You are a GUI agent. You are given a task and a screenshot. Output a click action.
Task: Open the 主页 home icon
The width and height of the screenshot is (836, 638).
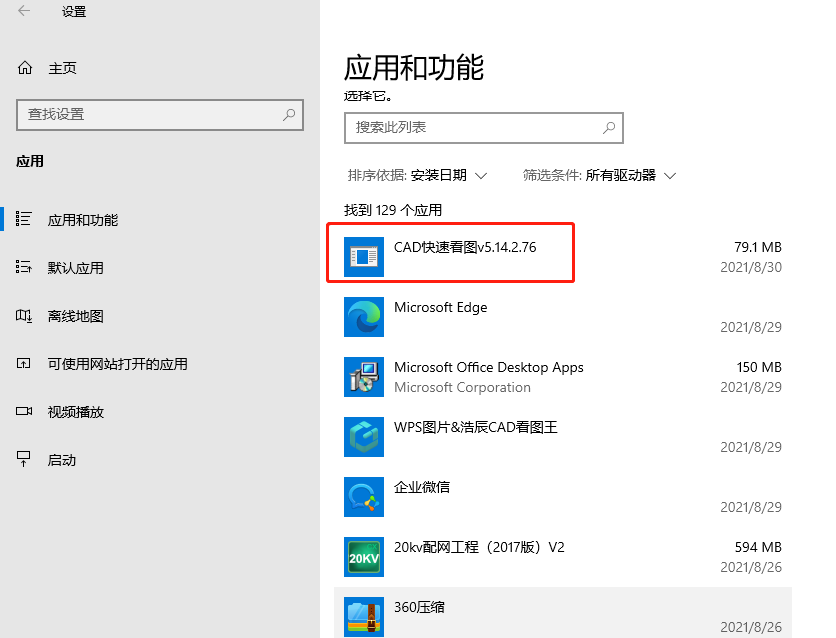pyautogui.click(x=25, y=68)
